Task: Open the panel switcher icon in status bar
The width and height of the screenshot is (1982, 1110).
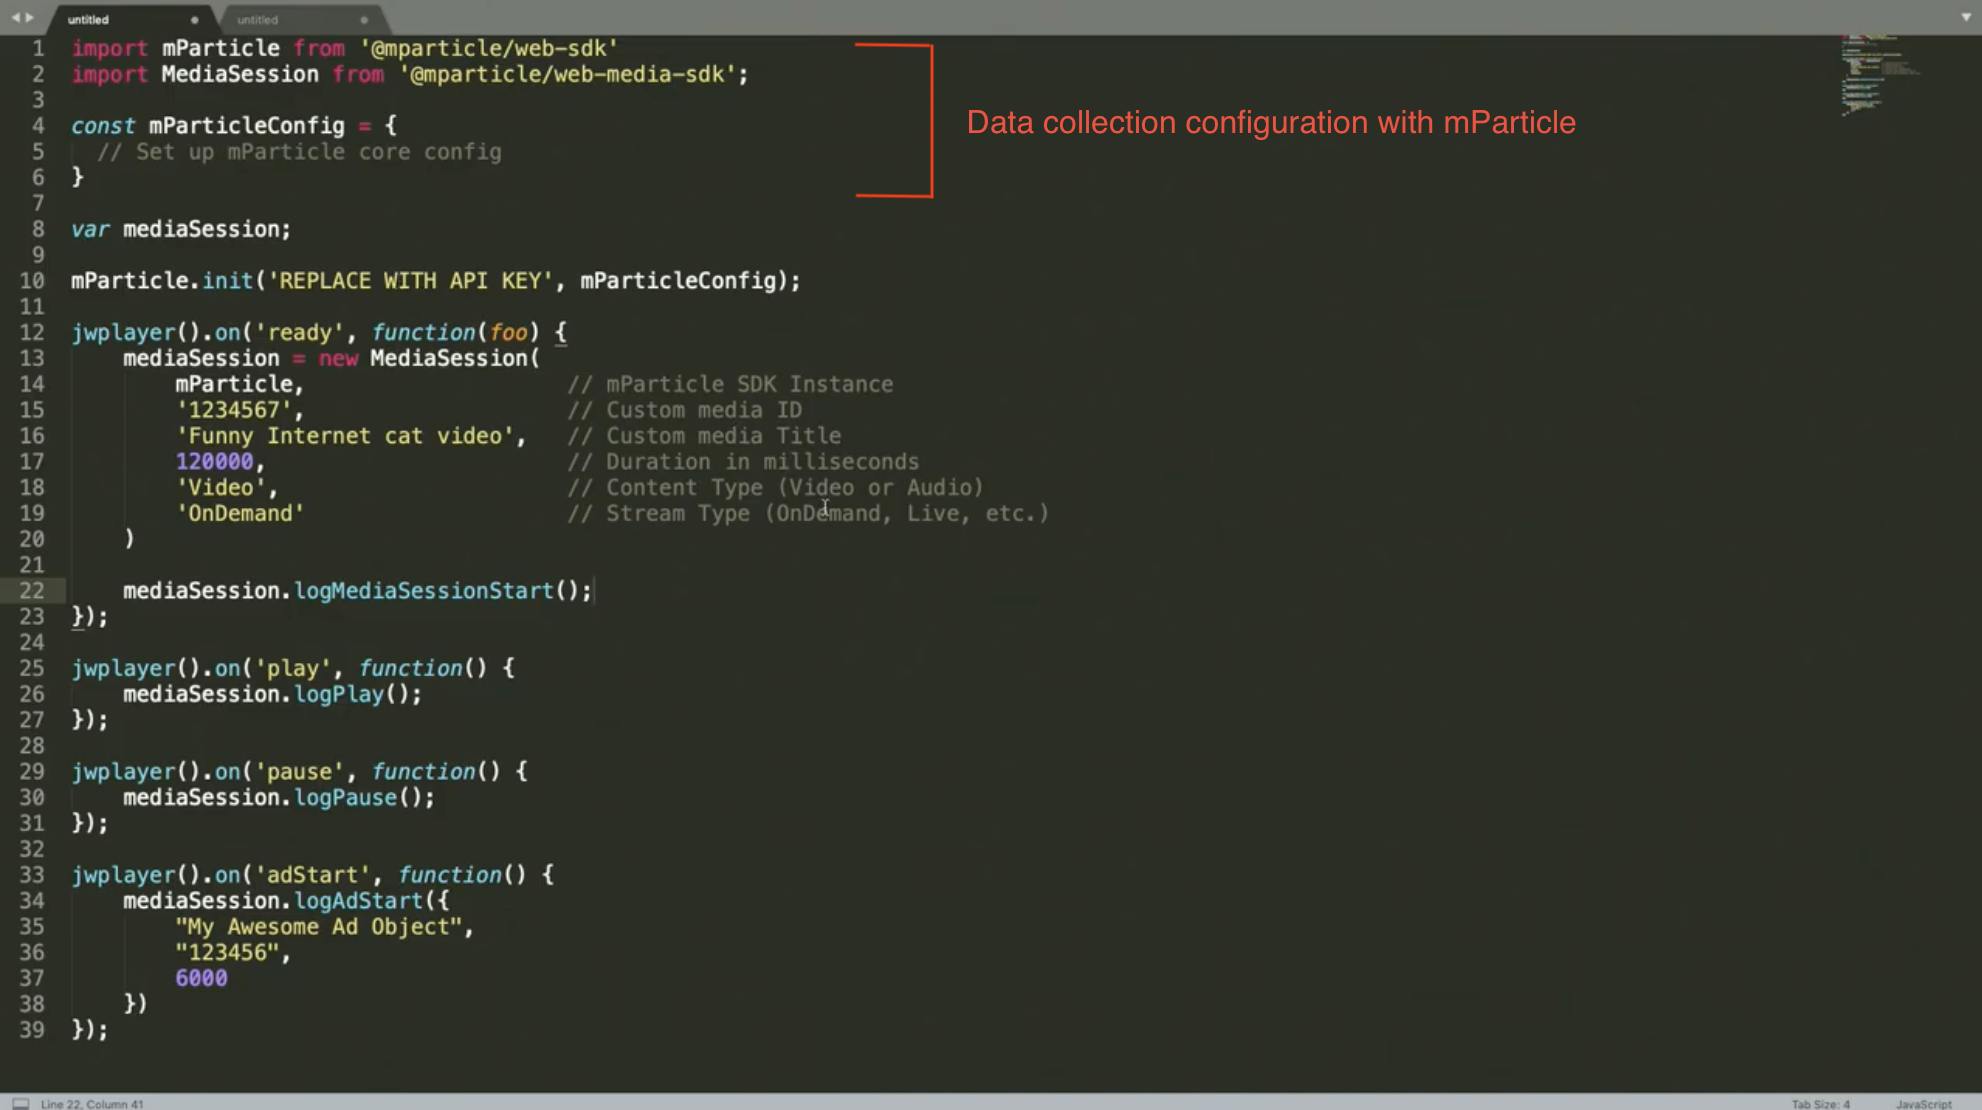Action: pyautogui.click(x=20, y=1103)
